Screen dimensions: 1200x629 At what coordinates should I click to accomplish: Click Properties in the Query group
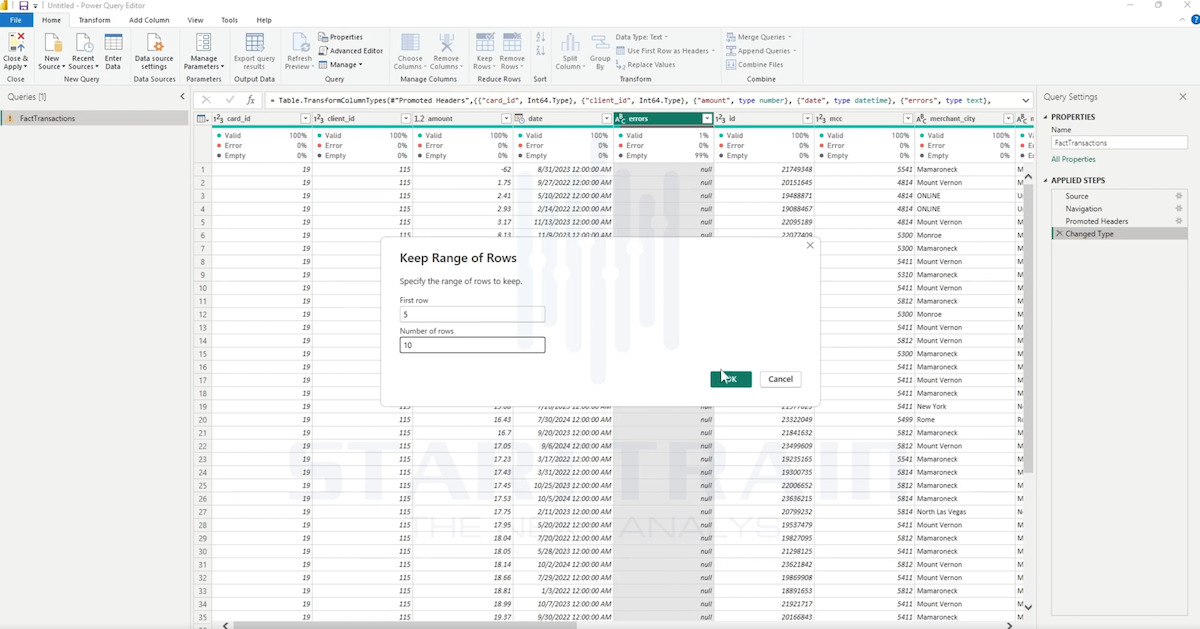[x=341, y=37]
